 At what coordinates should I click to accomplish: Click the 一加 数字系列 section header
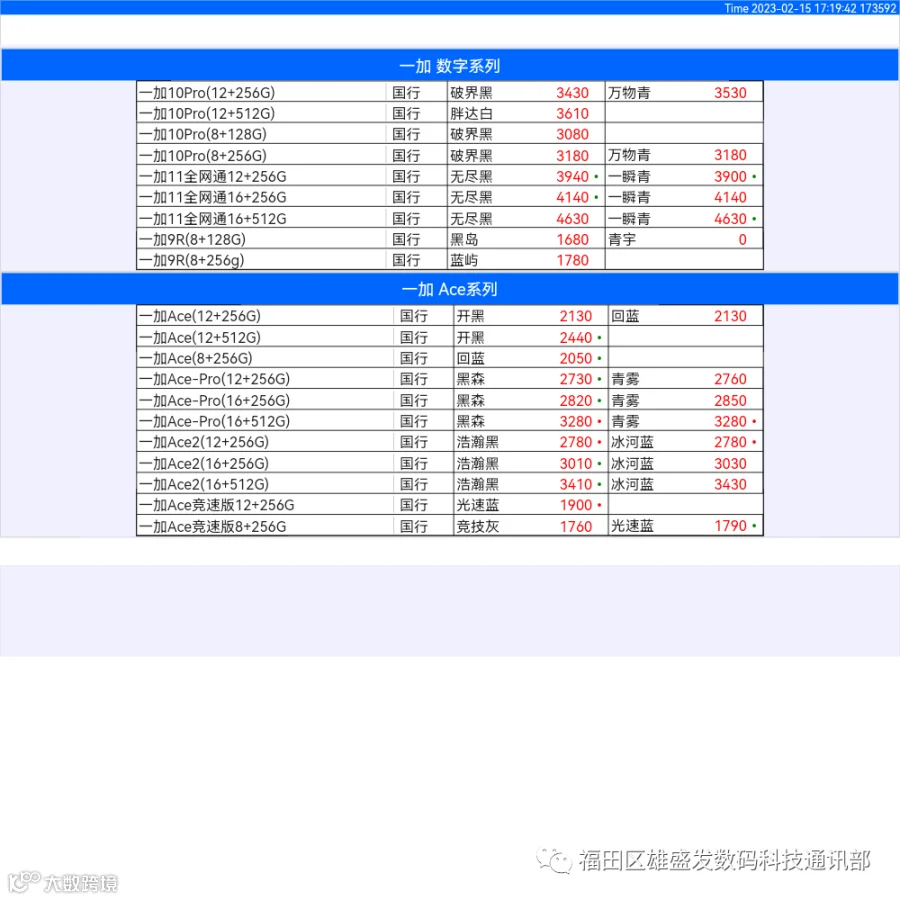450,65
